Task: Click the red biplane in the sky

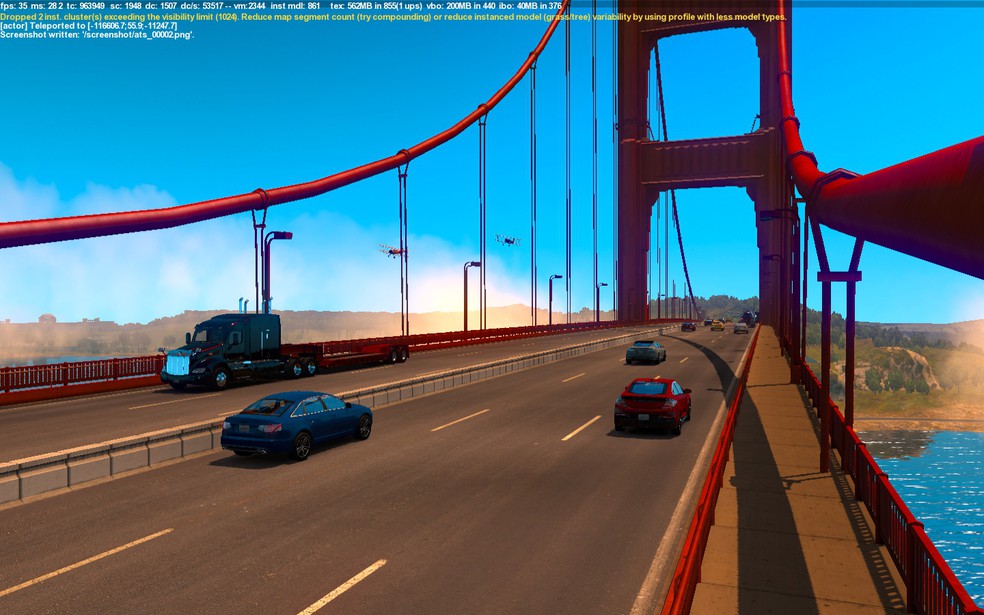Action: 392,251
